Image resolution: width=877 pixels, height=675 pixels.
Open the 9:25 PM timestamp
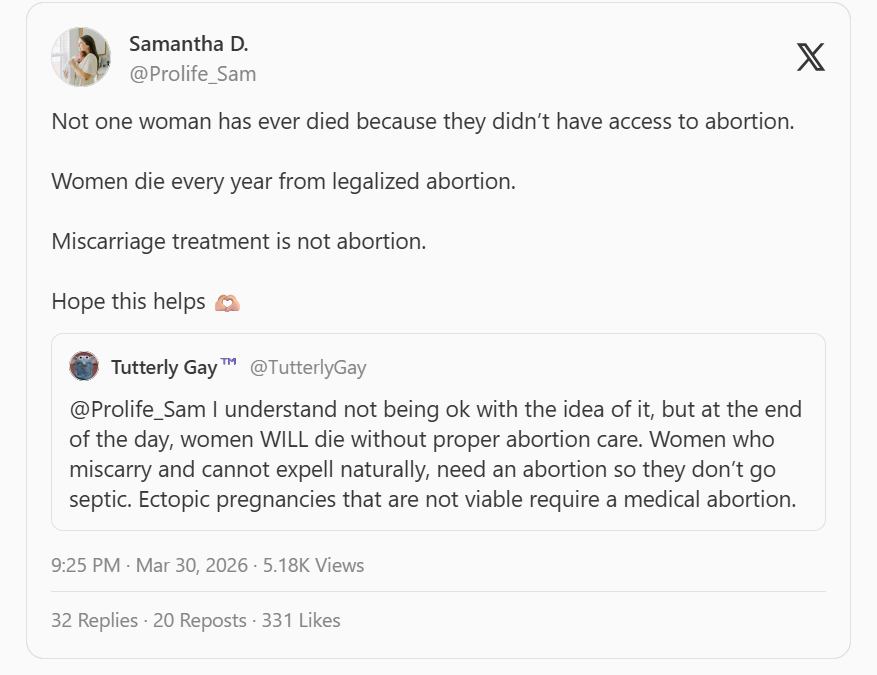coord(85,565)
